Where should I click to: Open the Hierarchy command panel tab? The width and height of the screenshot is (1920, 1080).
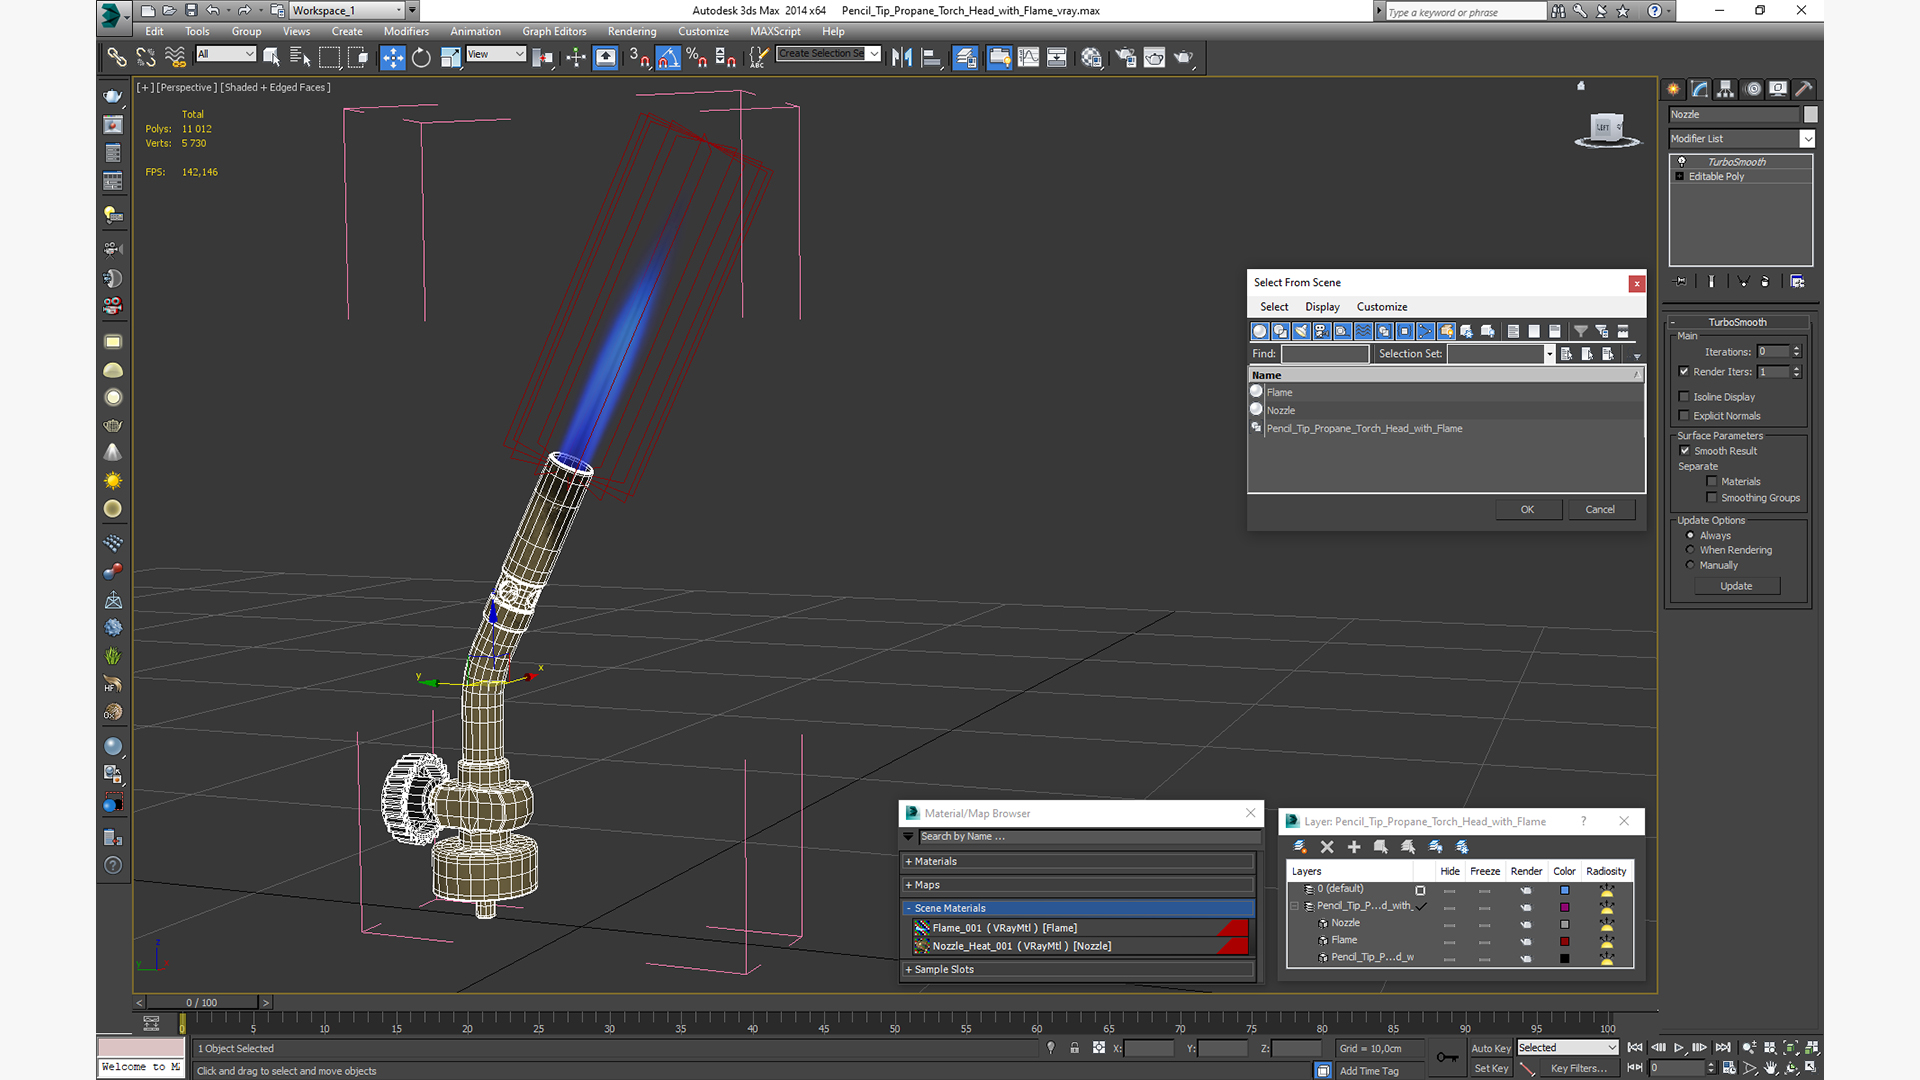pyautogui.click(x=1725, y=89)
